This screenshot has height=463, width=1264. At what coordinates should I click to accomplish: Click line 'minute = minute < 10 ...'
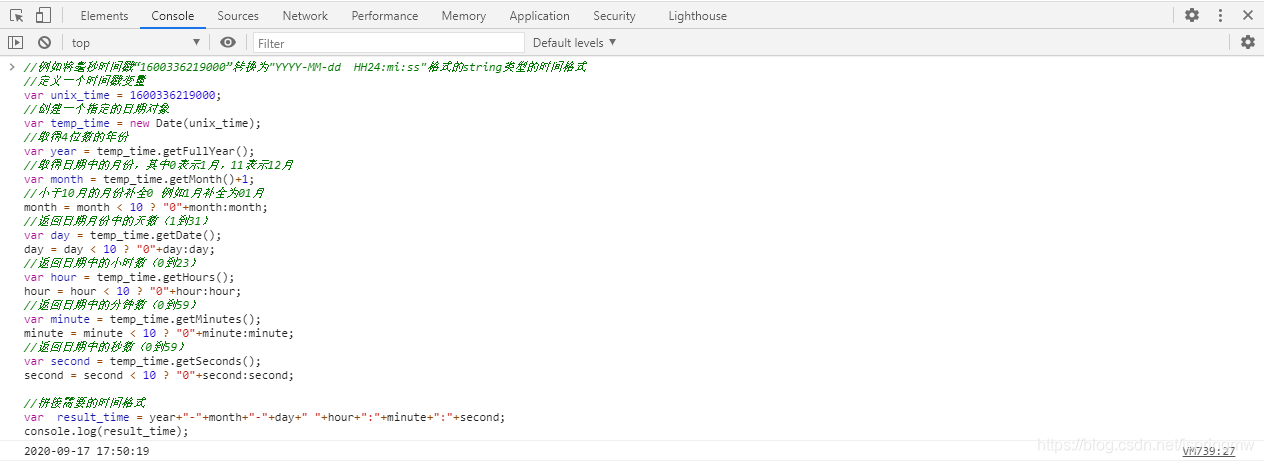159,333
